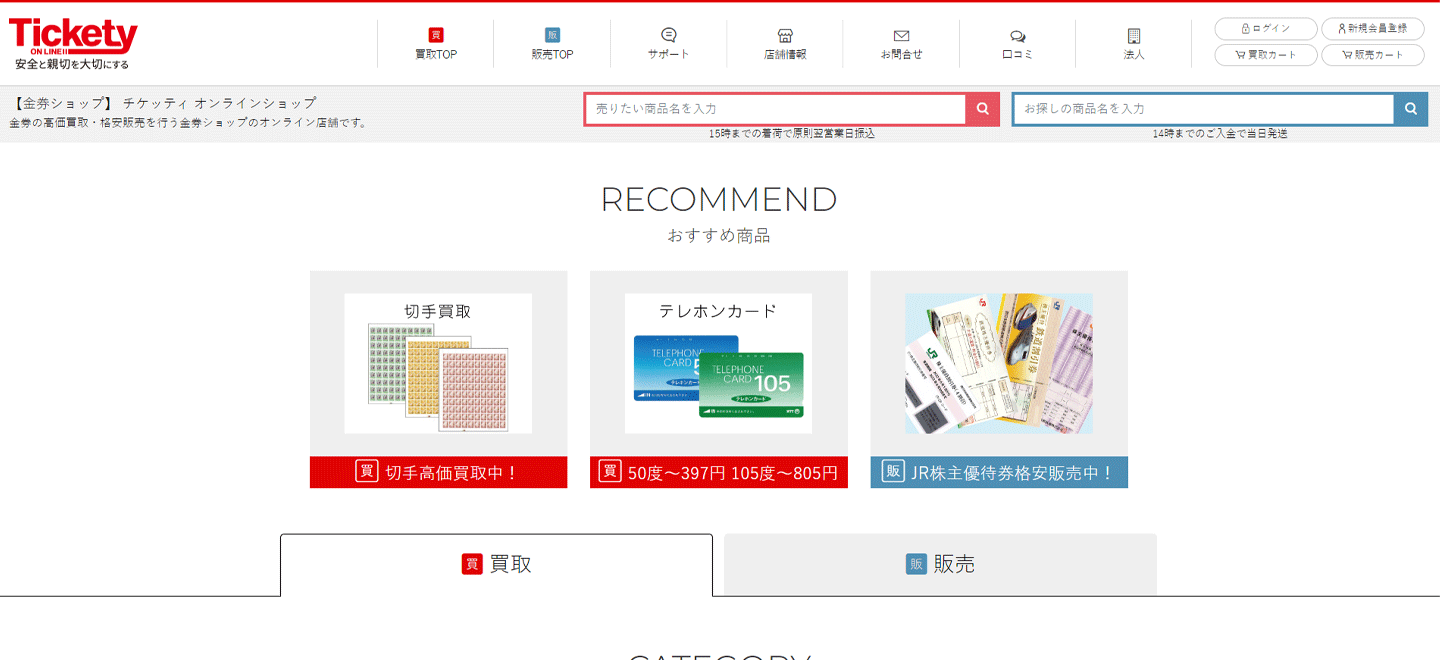Screen dimensions: 1440x660
Task: Open the 店舗情報 store icon
Action: tap(785, 36)
